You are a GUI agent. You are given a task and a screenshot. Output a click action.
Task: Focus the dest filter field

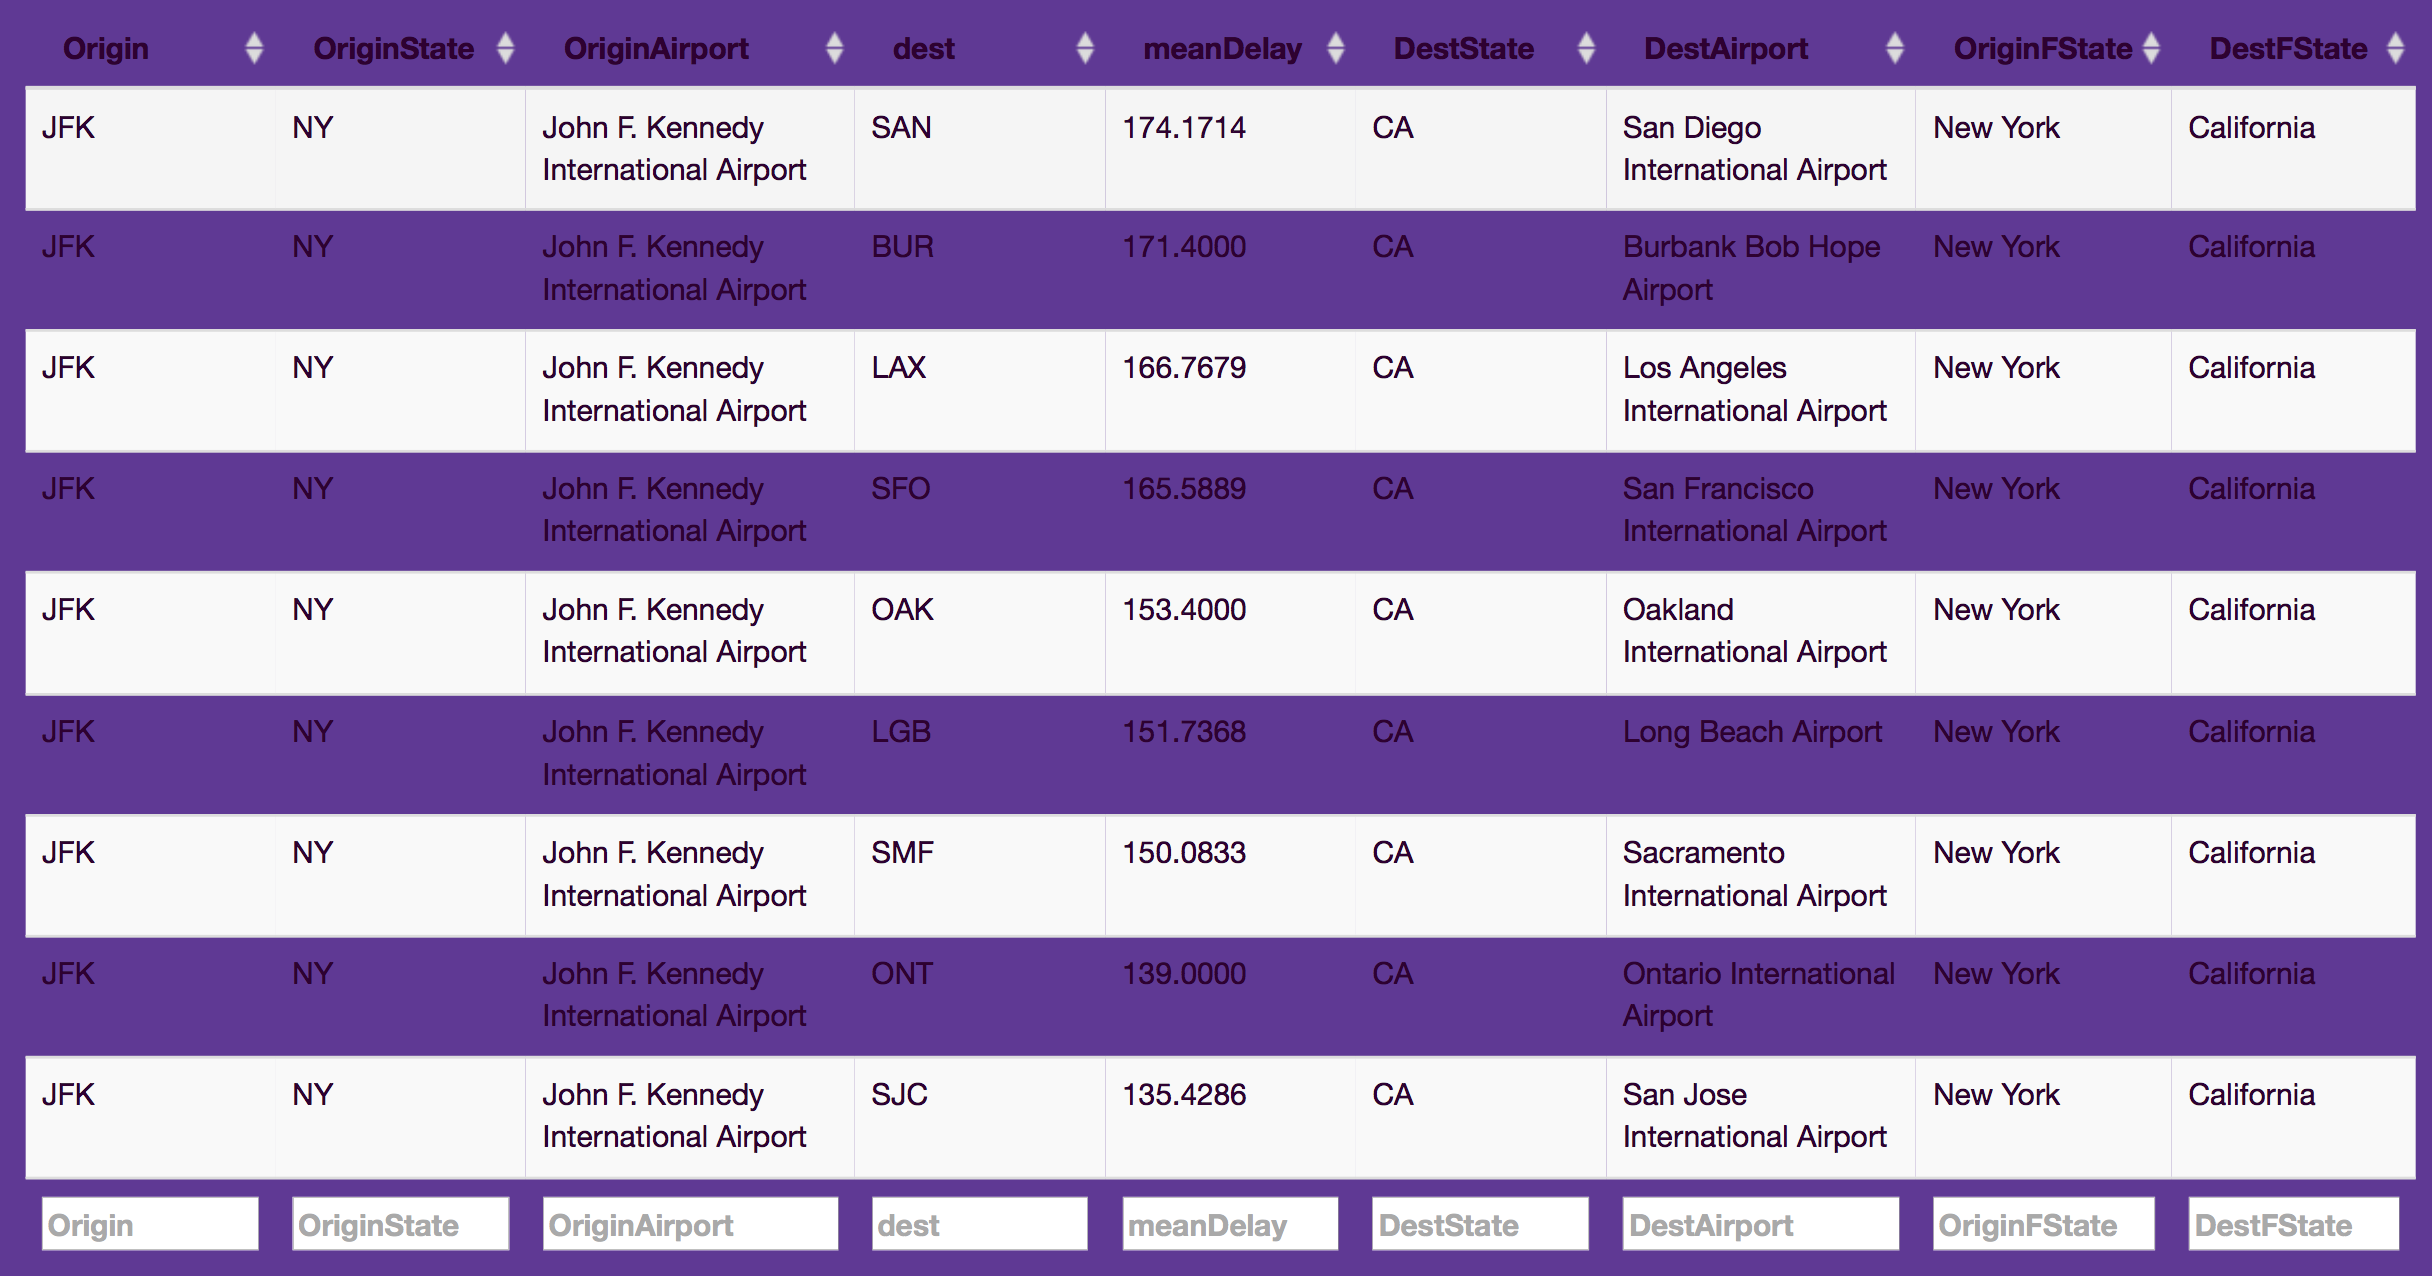[x=979, y=1224]
